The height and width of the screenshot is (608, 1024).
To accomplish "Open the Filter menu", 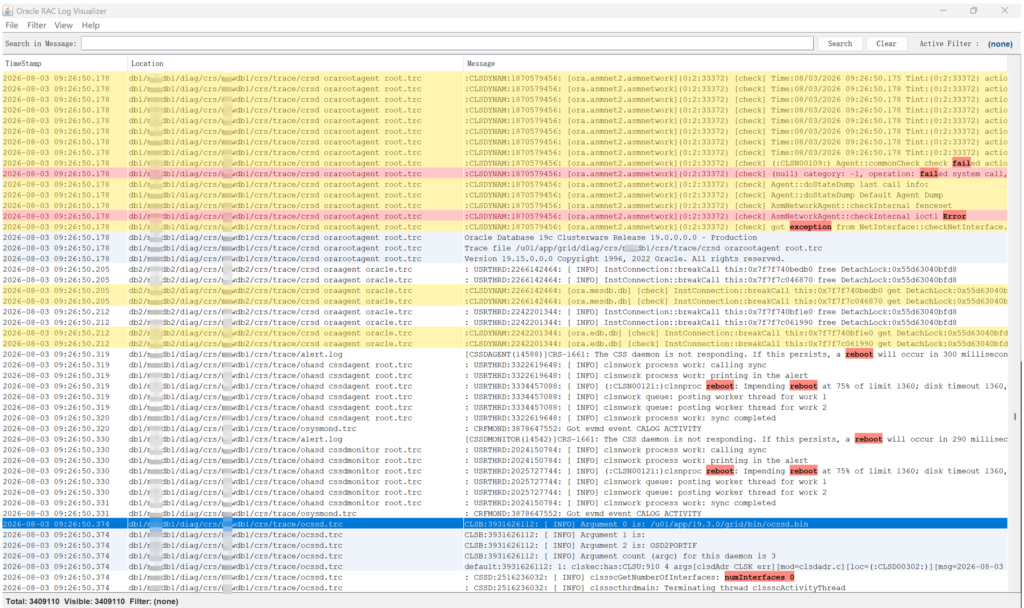I will pyautogui.click(x=37, y=25).
